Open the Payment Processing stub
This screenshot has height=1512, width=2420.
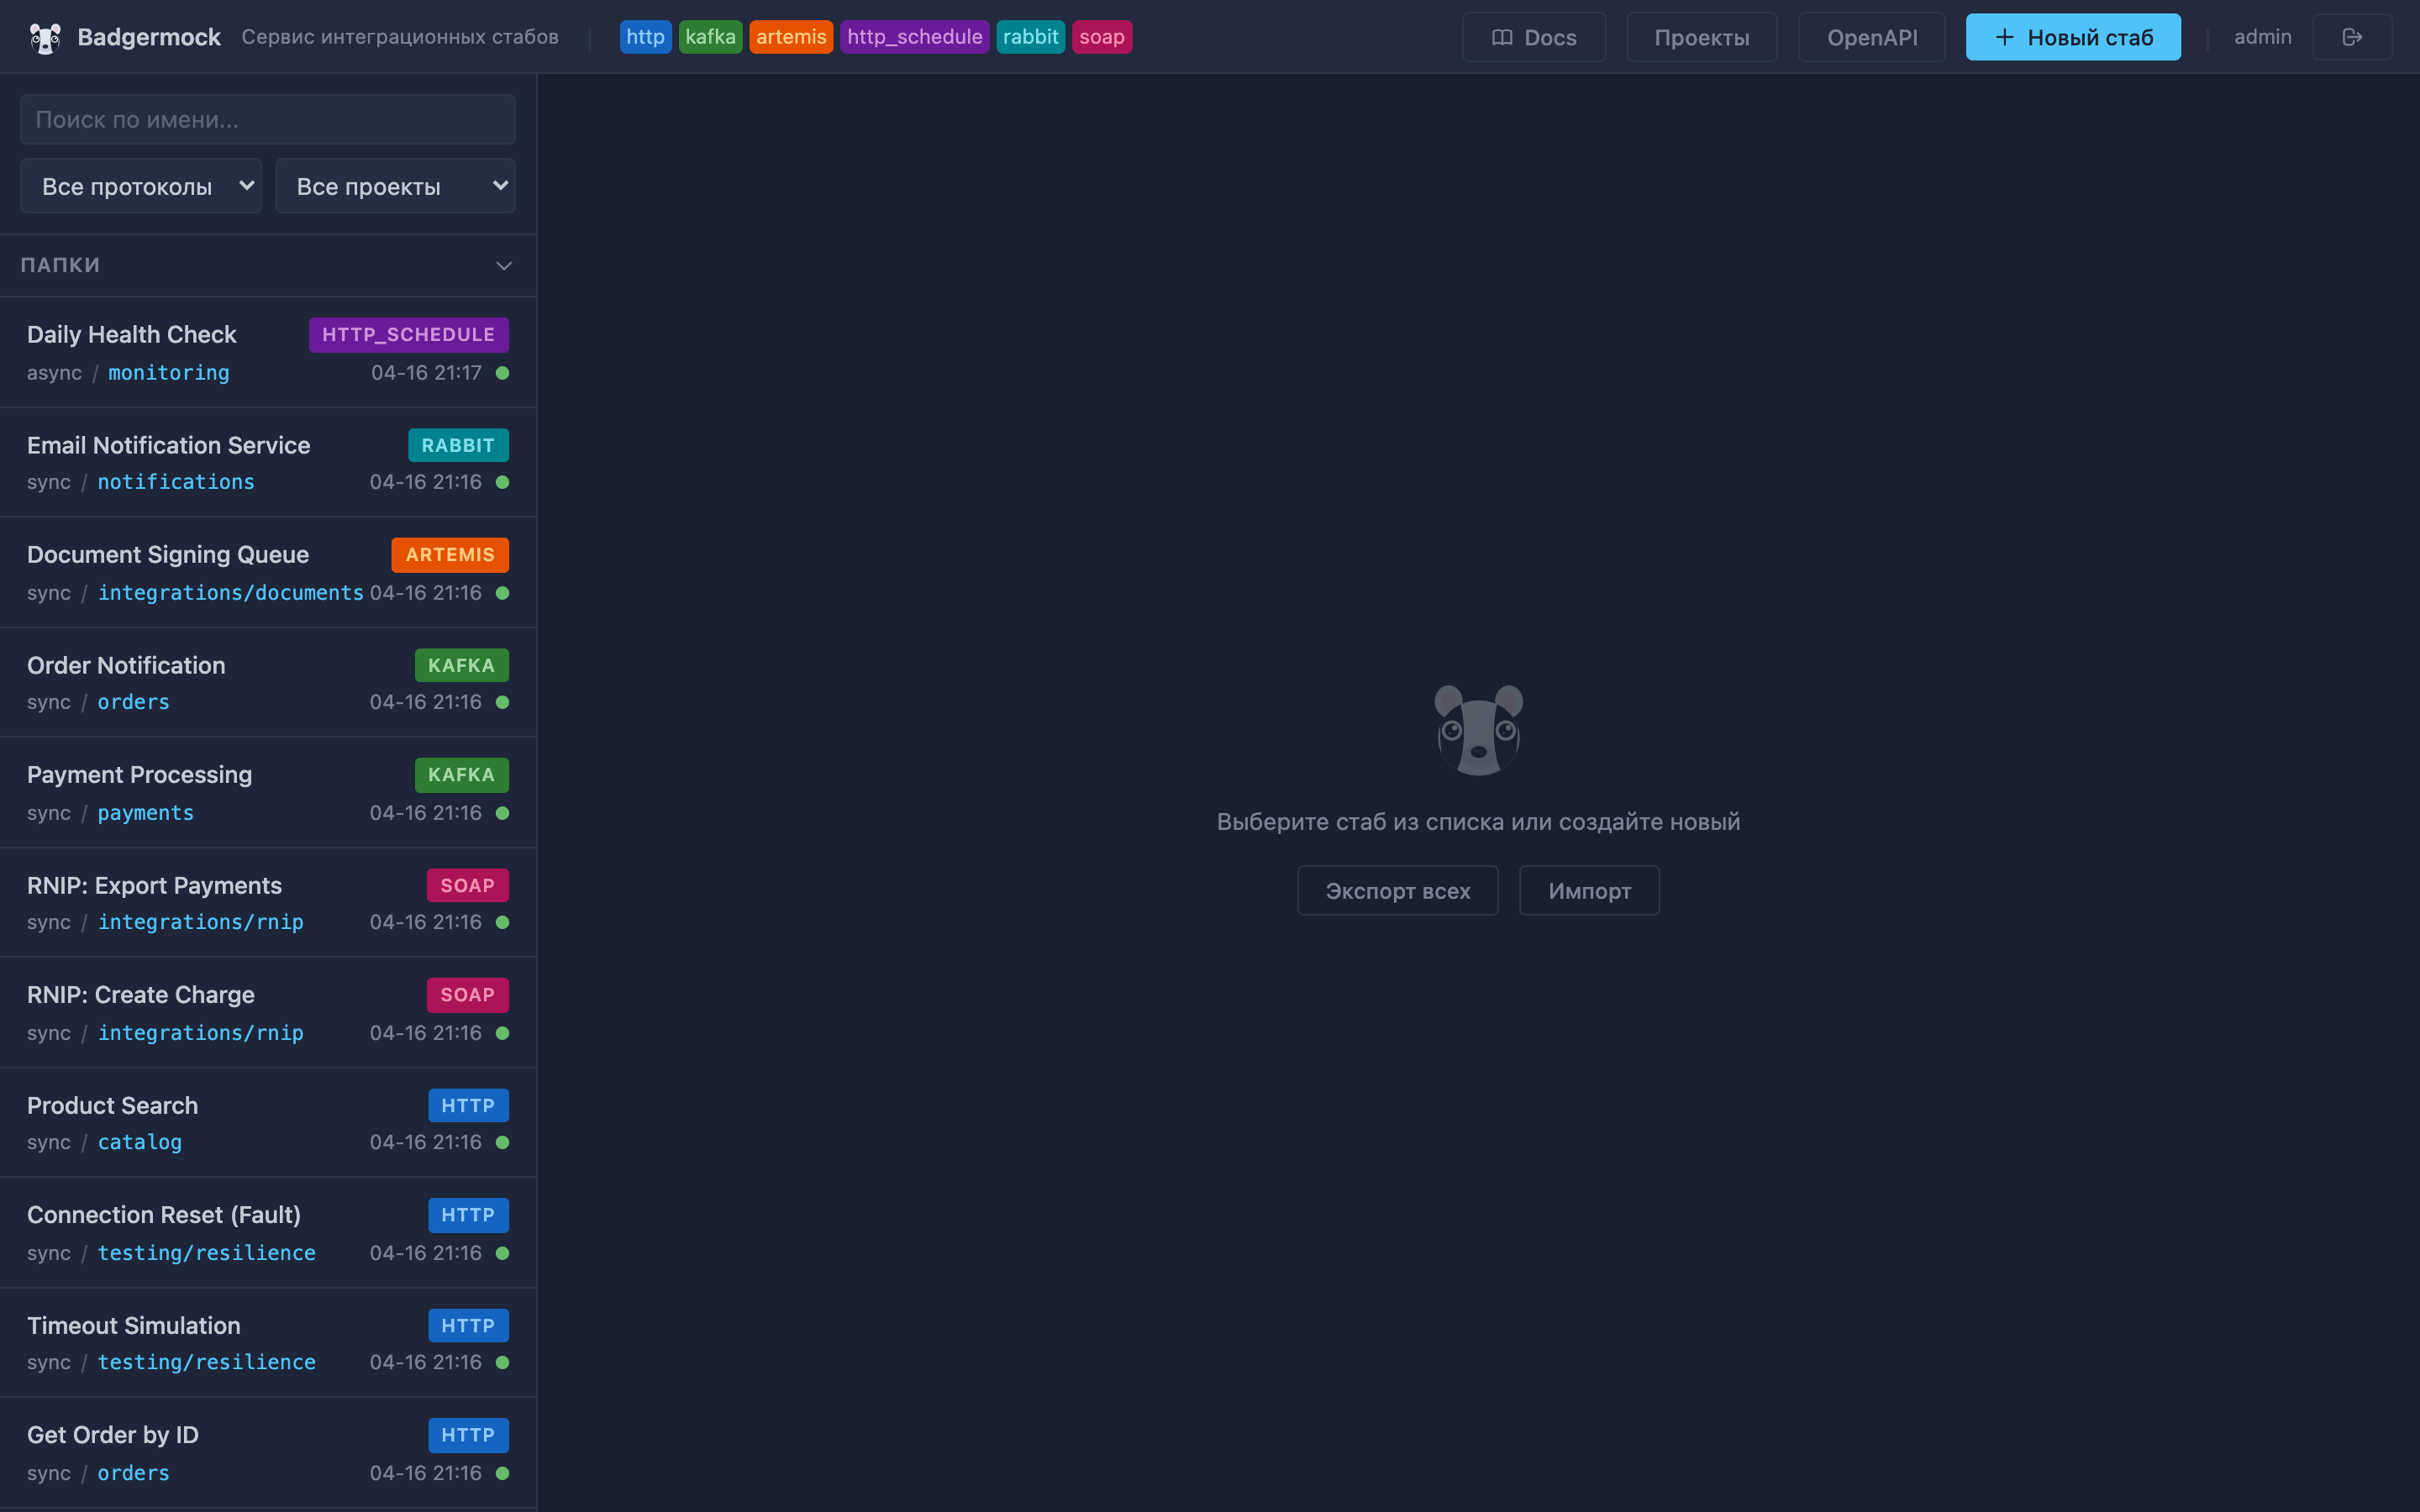pyautogui.click(x=268, y=793)
